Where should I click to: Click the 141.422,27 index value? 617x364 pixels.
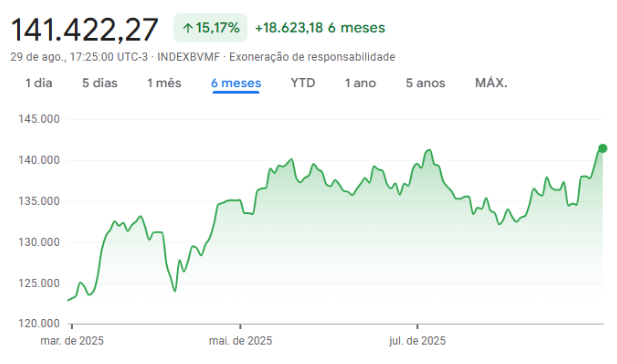click(84, 30)
